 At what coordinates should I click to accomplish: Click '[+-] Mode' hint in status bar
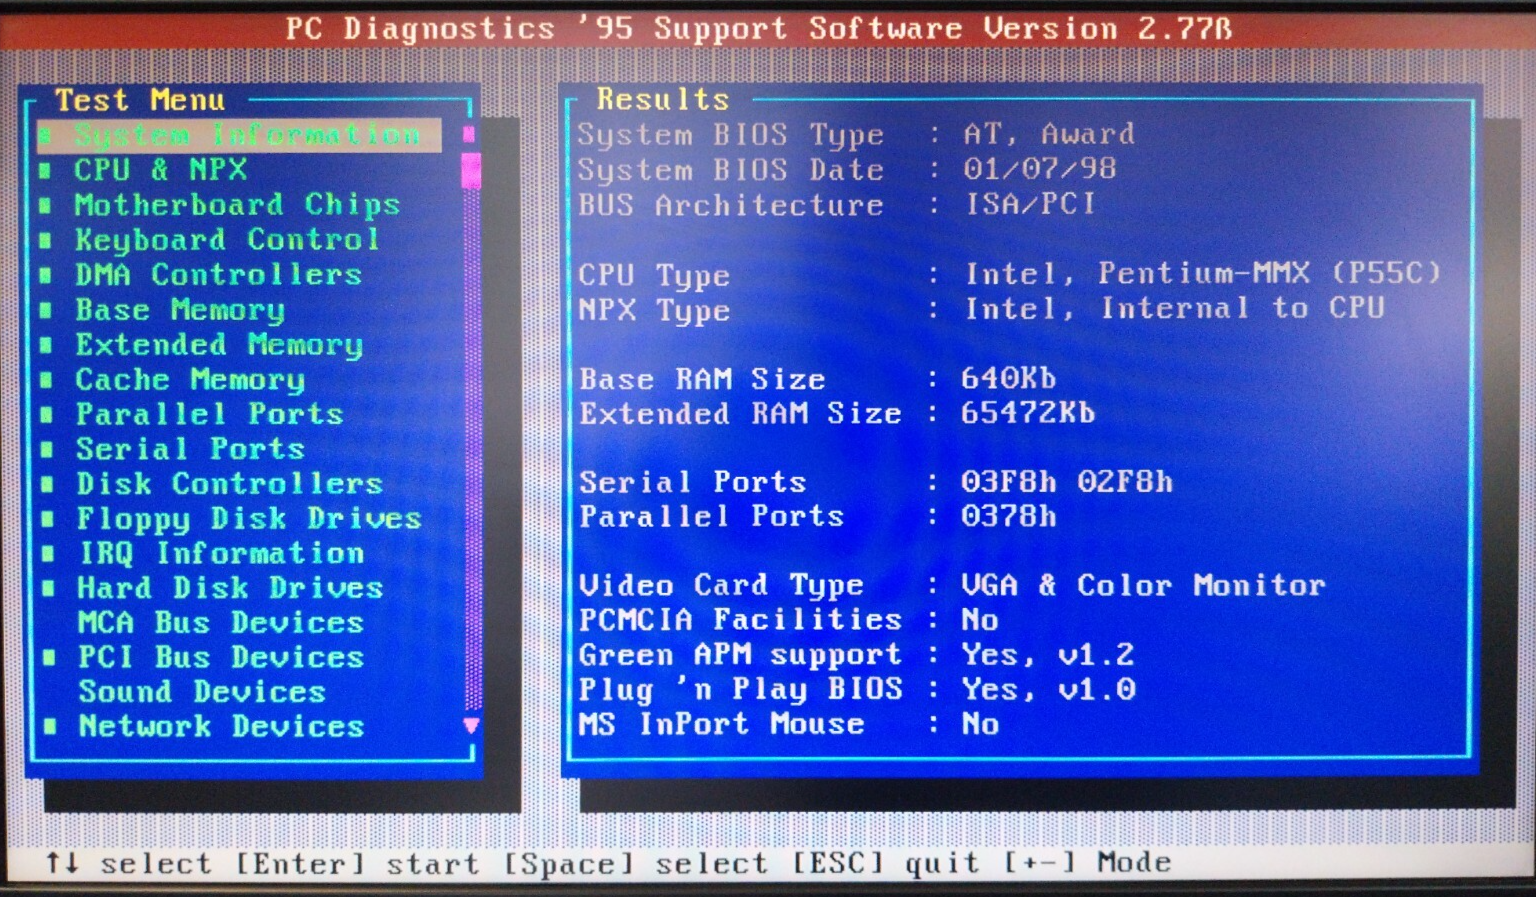[x=1087, y=862]
